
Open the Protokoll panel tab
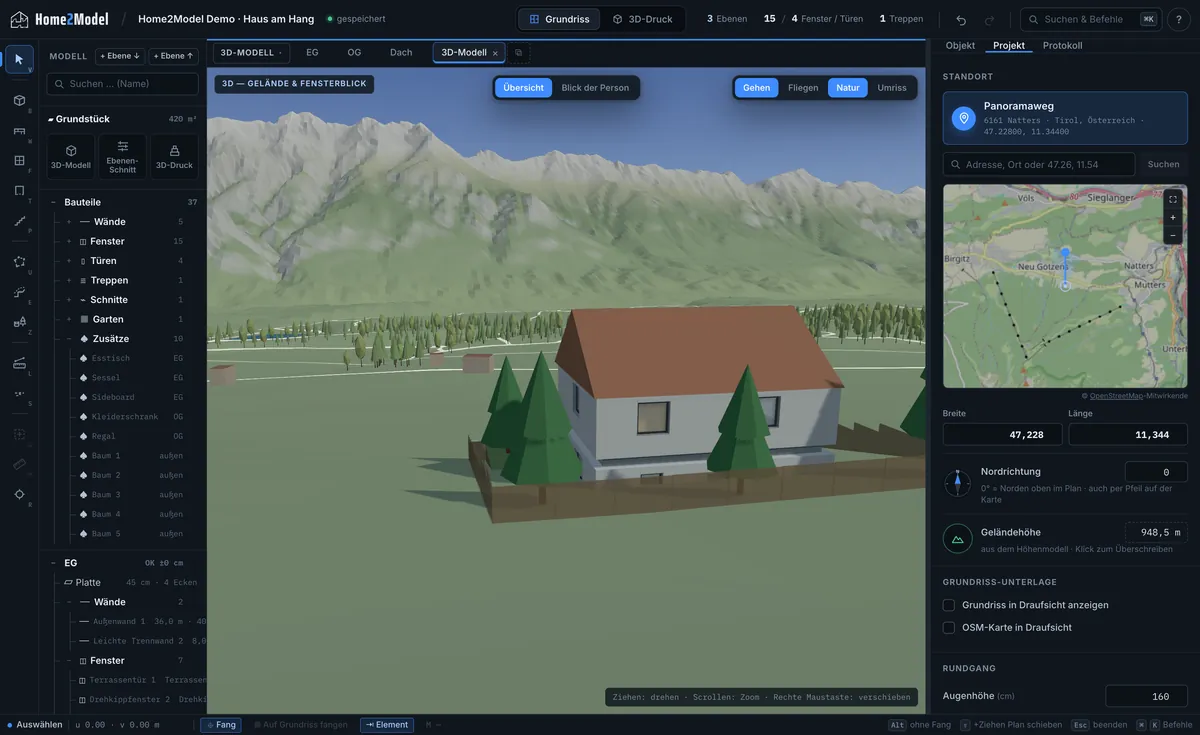[x=1062, y=46]
